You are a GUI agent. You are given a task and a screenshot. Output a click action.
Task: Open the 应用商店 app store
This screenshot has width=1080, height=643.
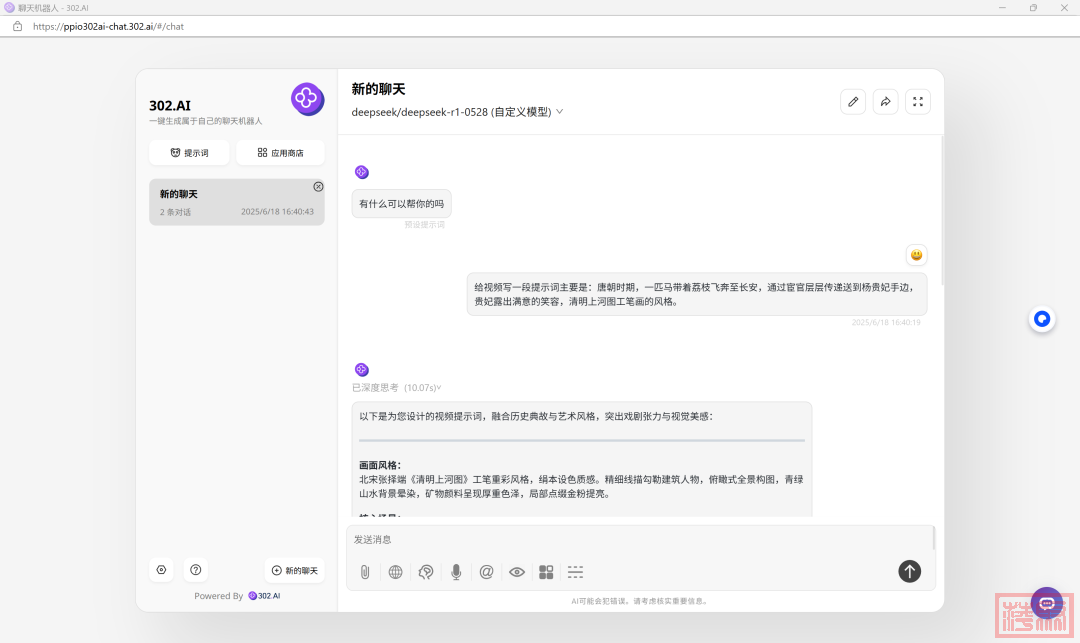point(280,153)
